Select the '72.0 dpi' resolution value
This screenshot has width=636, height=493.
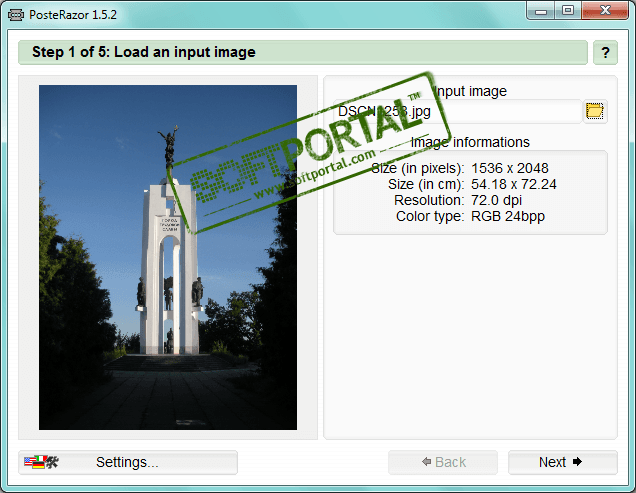tap(496, 200)
